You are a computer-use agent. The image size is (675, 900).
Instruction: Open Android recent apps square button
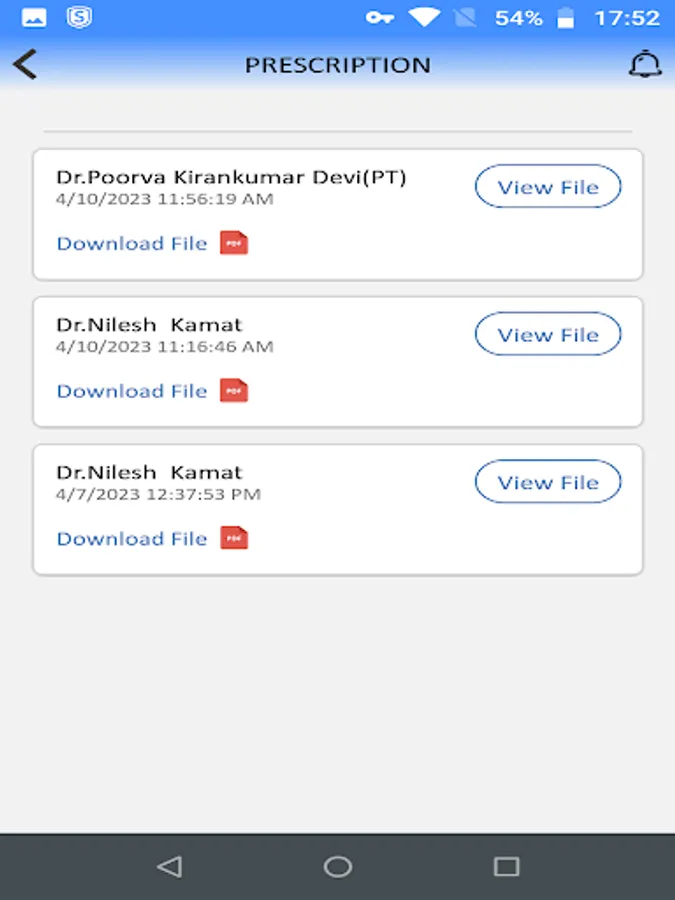(x=507, y=866)
